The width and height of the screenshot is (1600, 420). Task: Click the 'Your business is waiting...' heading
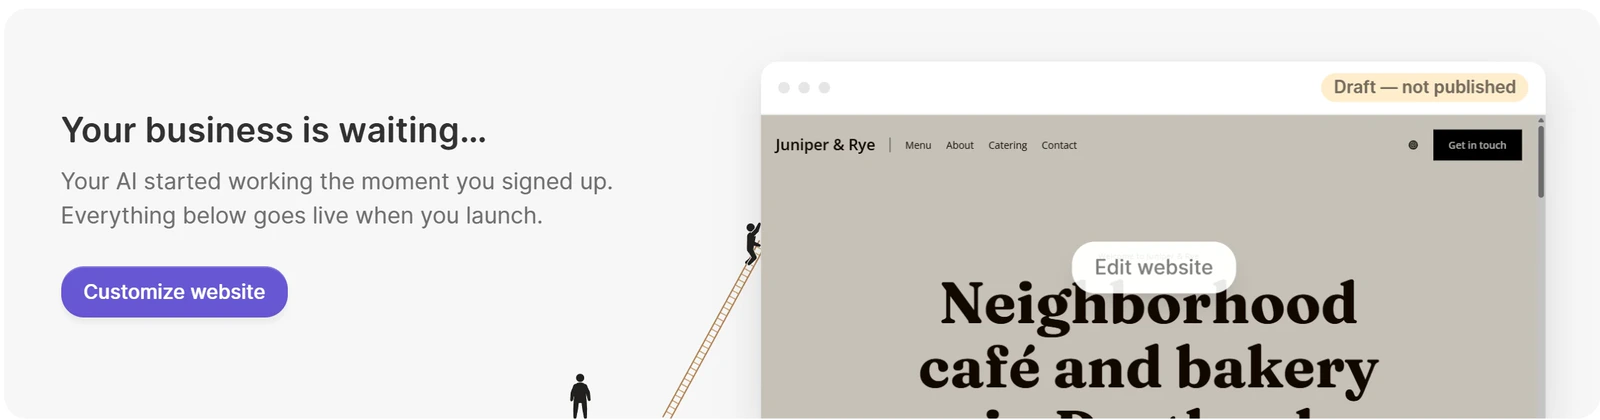pos(273,130)
